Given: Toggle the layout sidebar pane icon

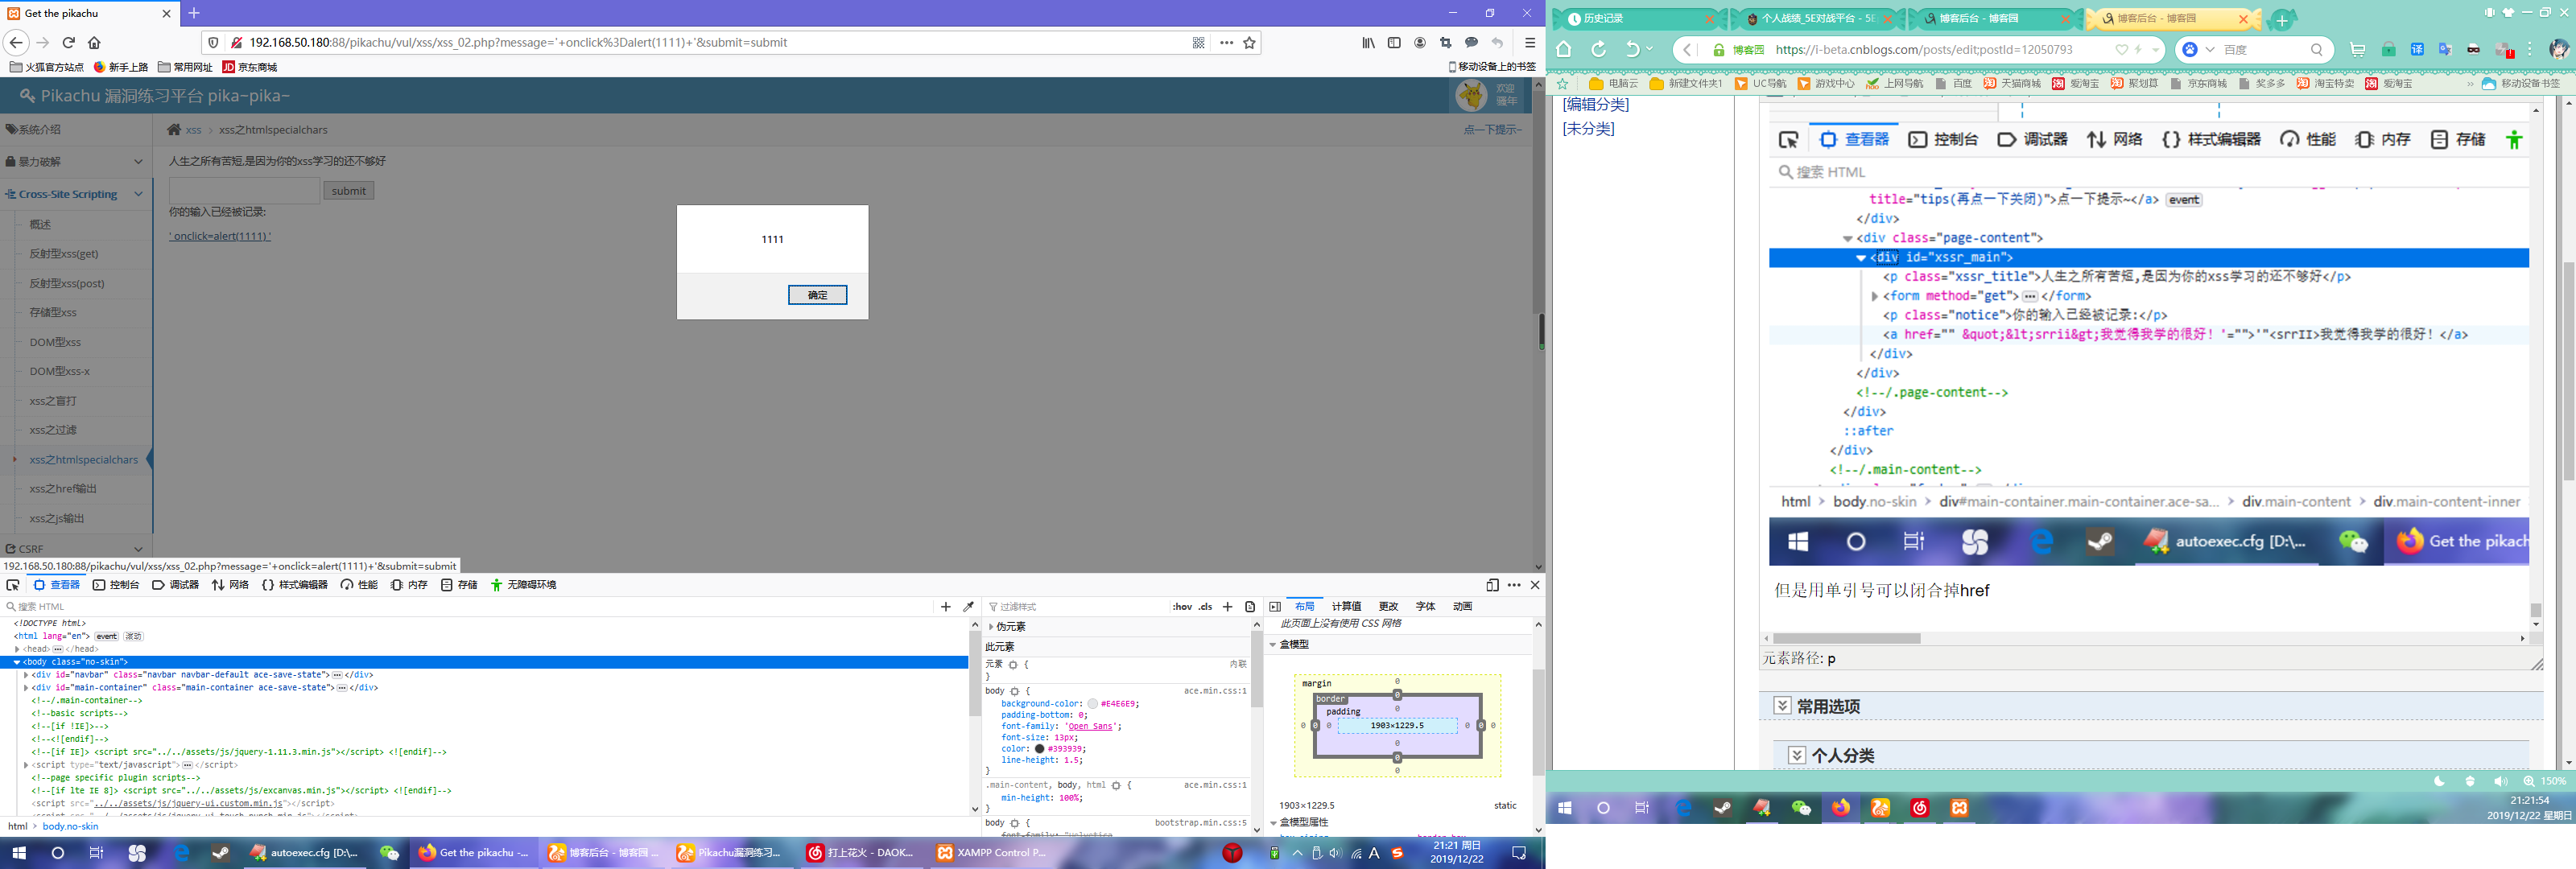Looking at the screenshot, I should coord(1275,606).
